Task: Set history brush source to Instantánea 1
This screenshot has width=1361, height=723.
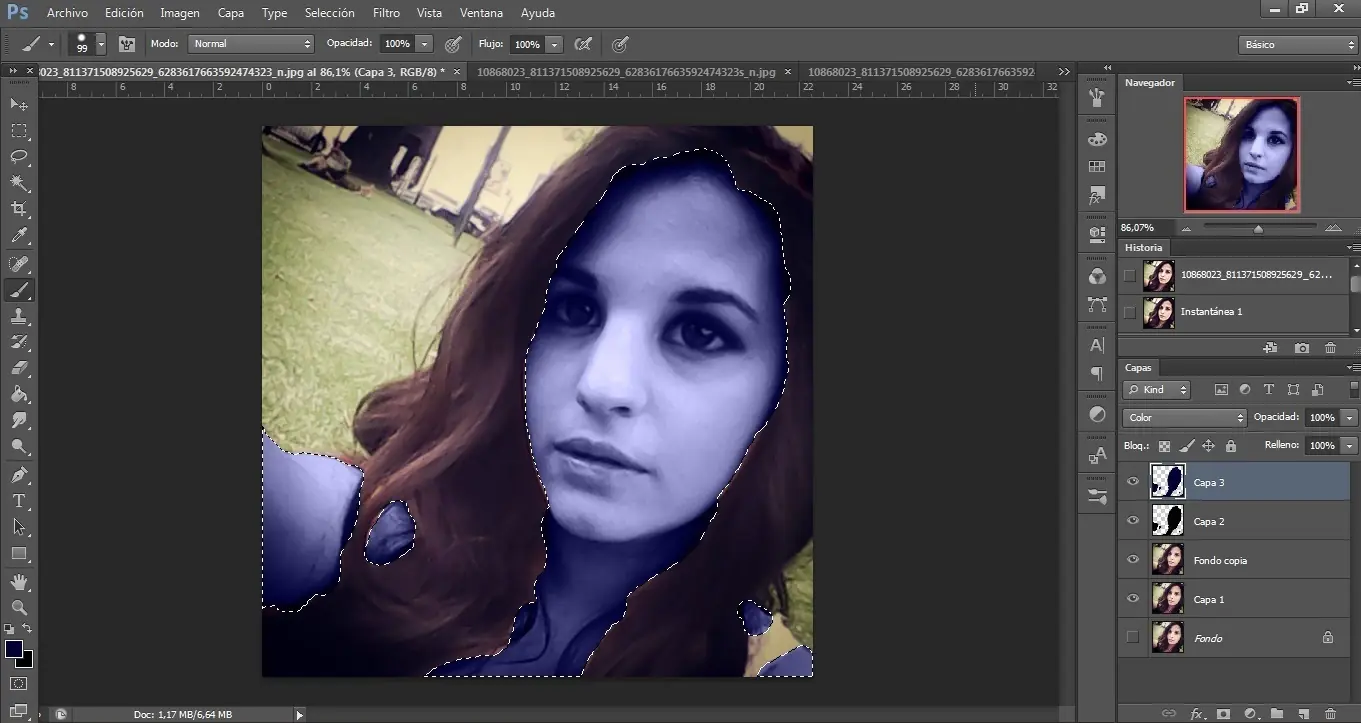Action: pyautogui.click(x=1130, y=312)
